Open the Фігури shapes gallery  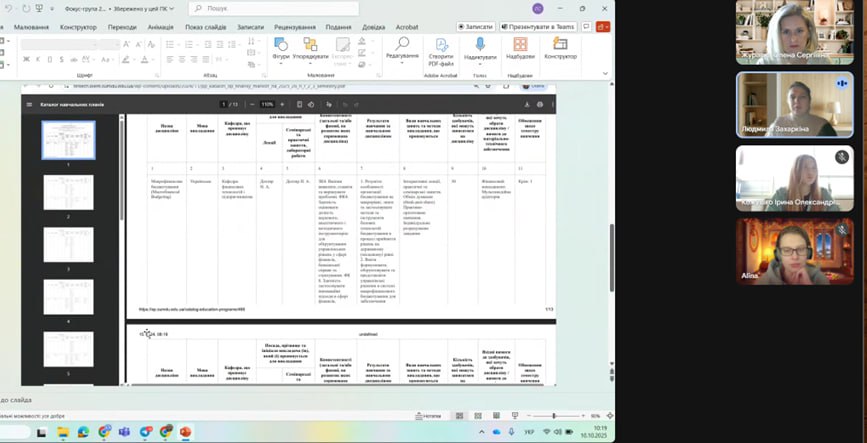(281, 48)
